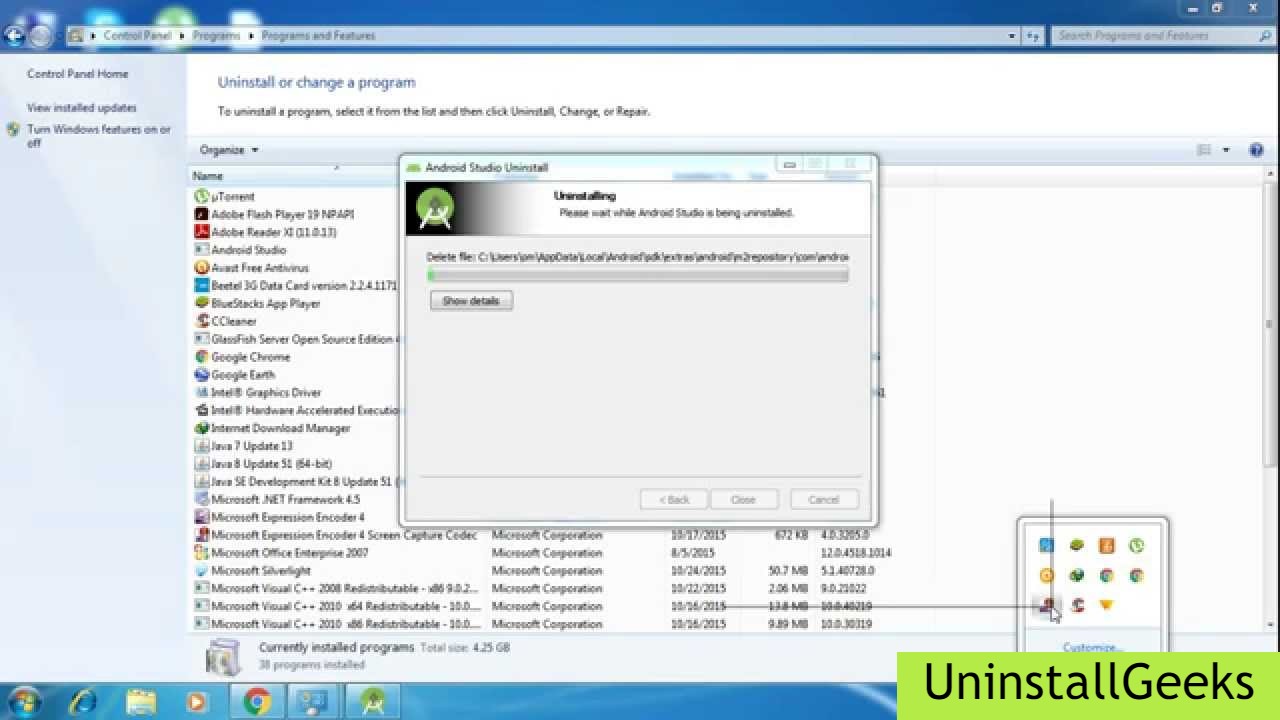The image size is (1280, 720).
Task: Click the Avast Free Antivirus row icon
Action: 201,268
